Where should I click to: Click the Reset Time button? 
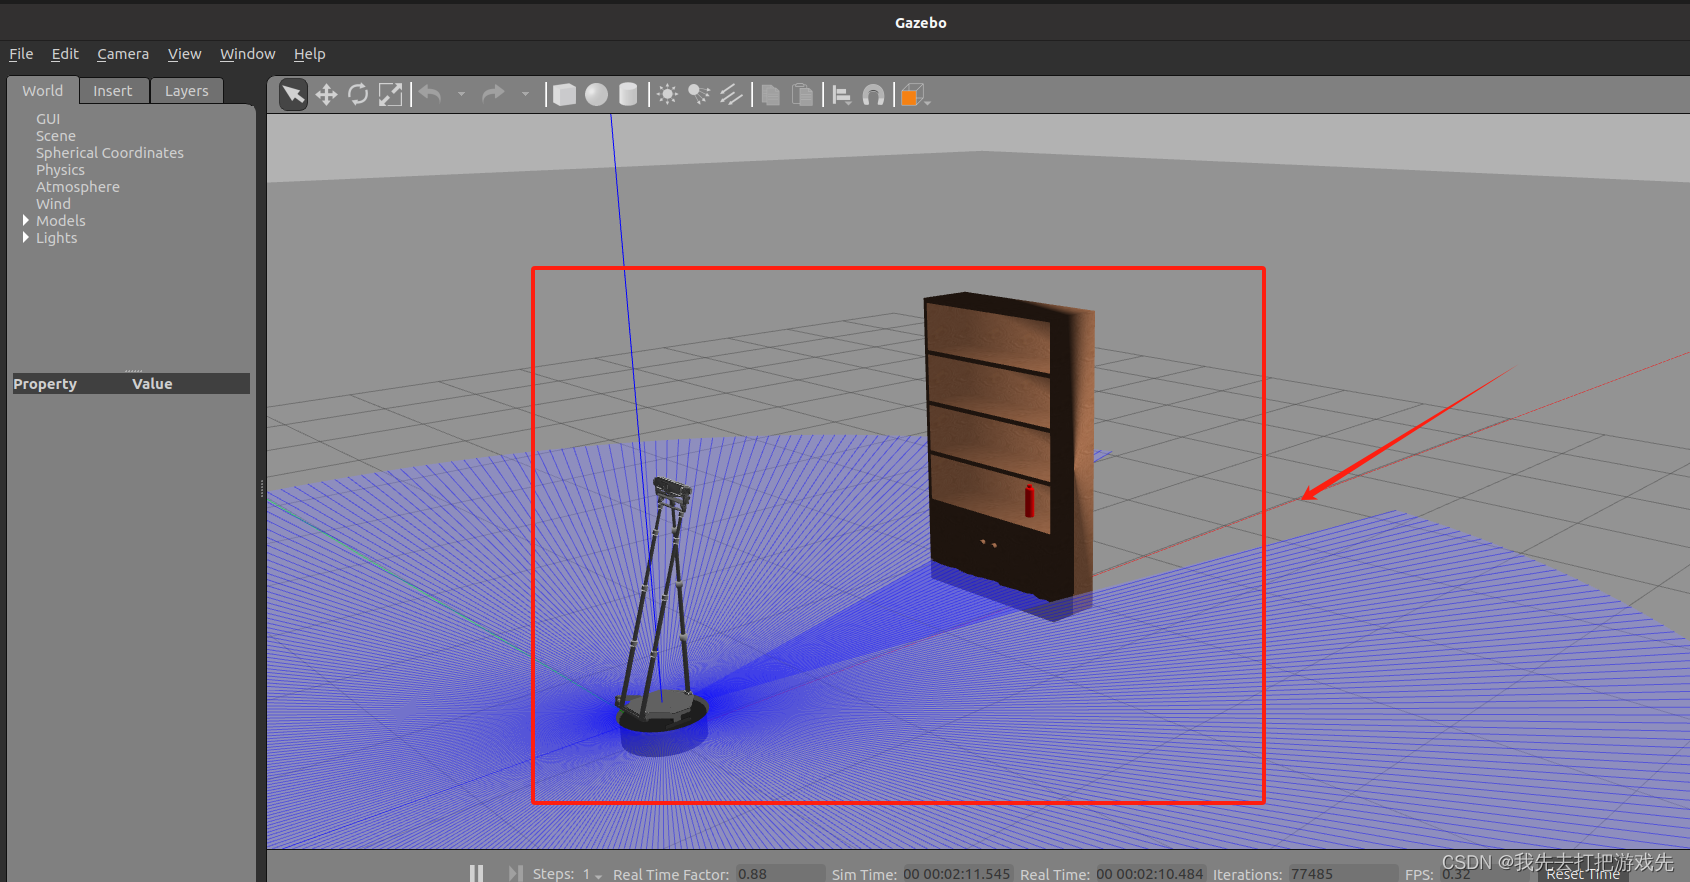pos(1583,874)
